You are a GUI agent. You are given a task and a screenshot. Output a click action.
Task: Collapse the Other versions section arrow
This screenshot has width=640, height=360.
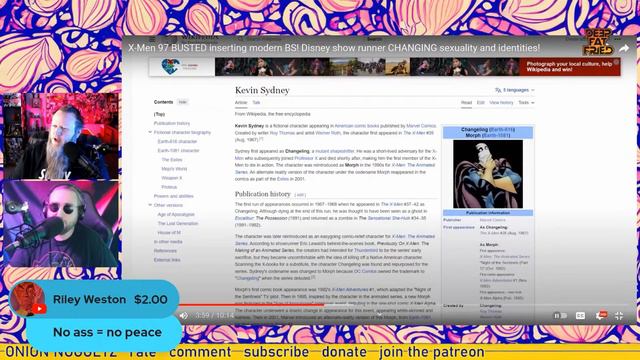coord(150,205)
